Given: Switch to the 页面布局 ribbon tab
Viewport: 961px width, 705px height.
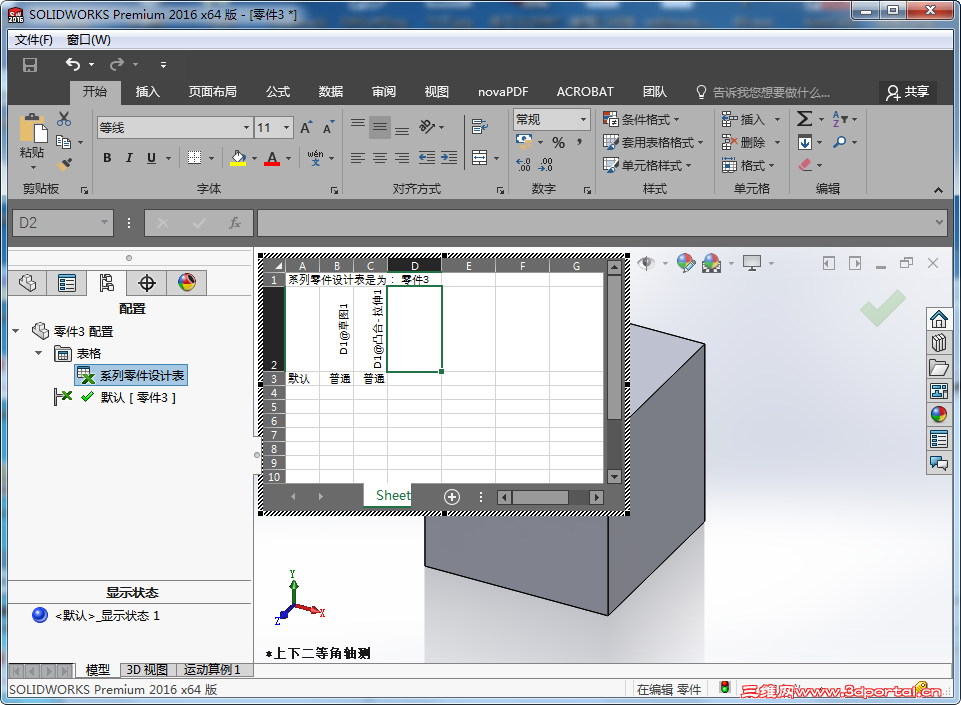Looking at the screenshot, I should pyautogui.click(x=212, y=92).
